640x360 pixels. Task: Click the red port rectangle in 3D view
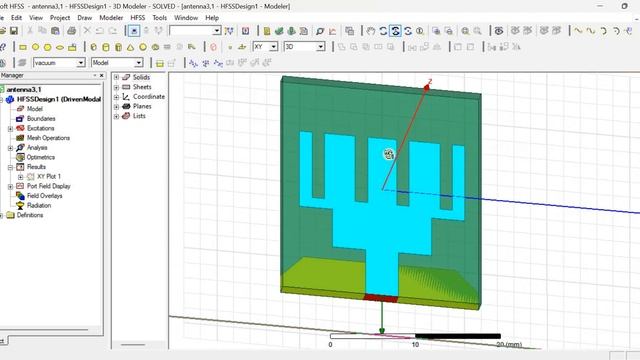pos(380,298)
